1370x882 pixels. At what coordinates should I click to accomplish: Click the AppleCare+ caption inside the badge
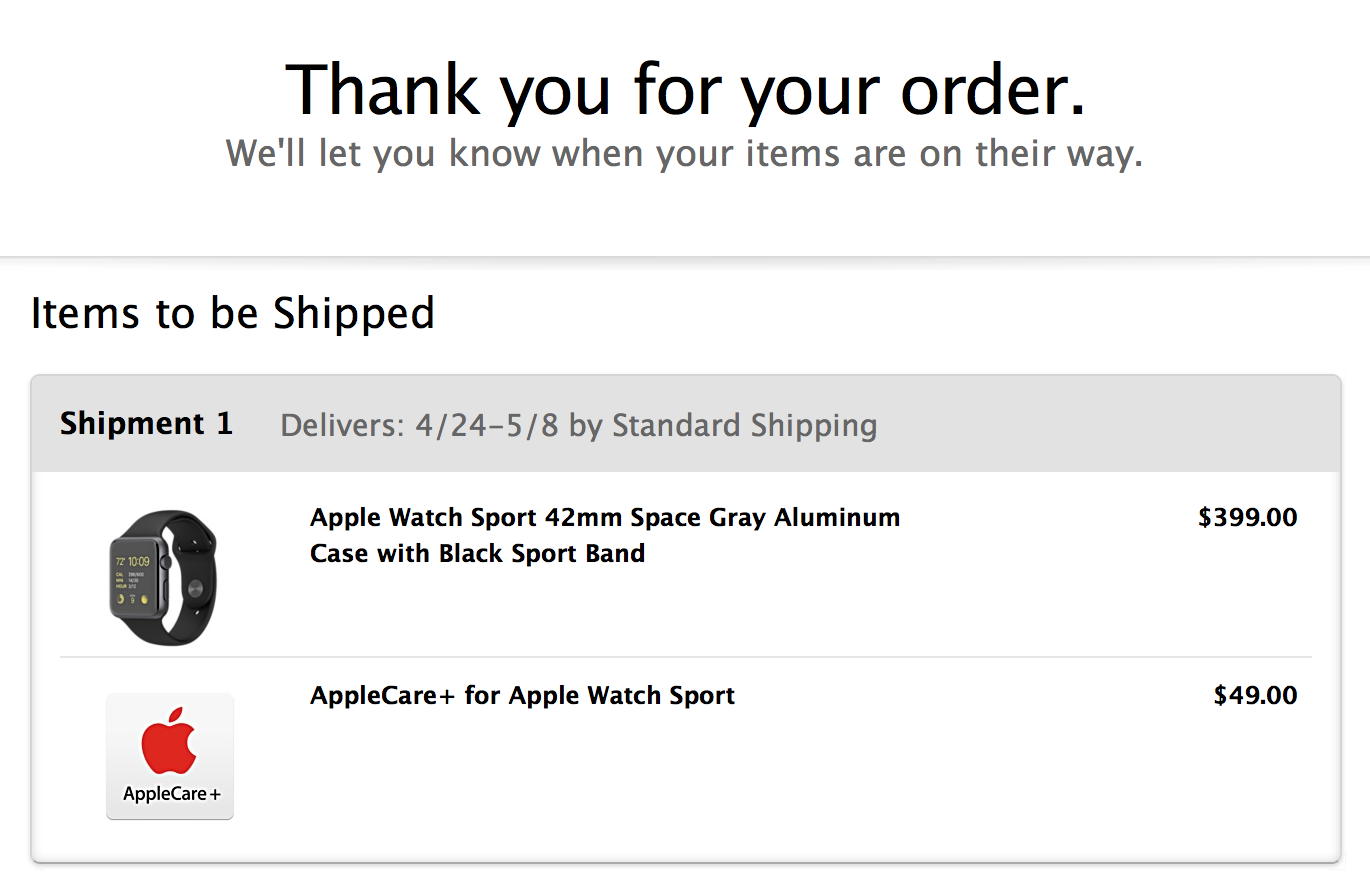171,795
